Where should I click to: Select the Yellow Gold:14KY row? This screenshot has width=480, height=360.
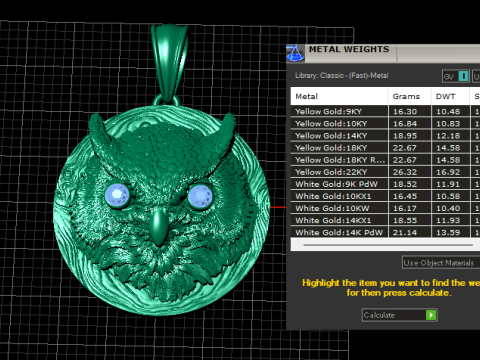[x=385, y=136]
